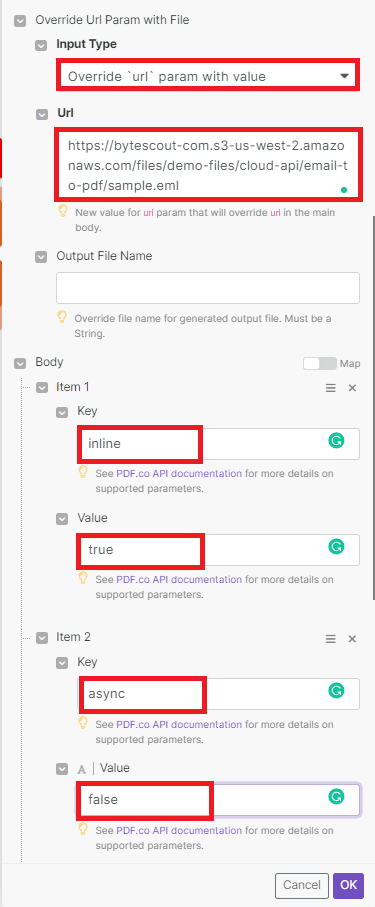
Task: Click the green dot in the Url field
Action: tap(344, 189)
